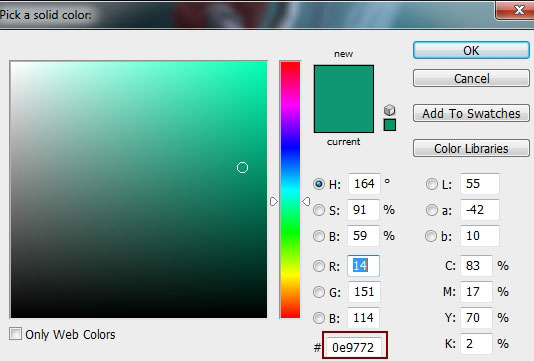Click the G field showing 151
The height and width of the screenshot is (361, 534).
[364, 292]
